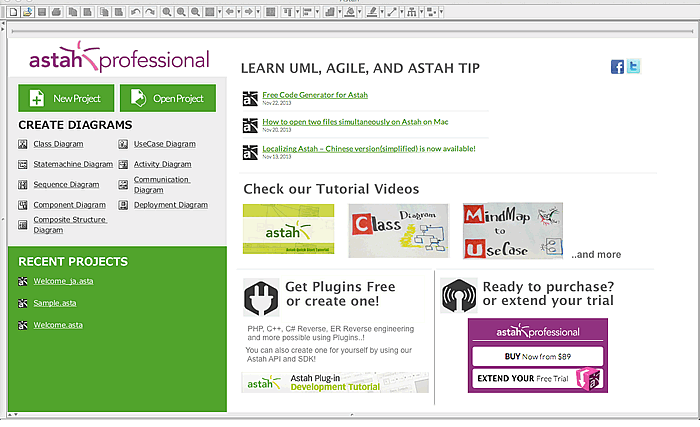The height and width of the screenshot is (427, 700).
Task: Pick the fill color bucket icon
Action: coord(350,12)
